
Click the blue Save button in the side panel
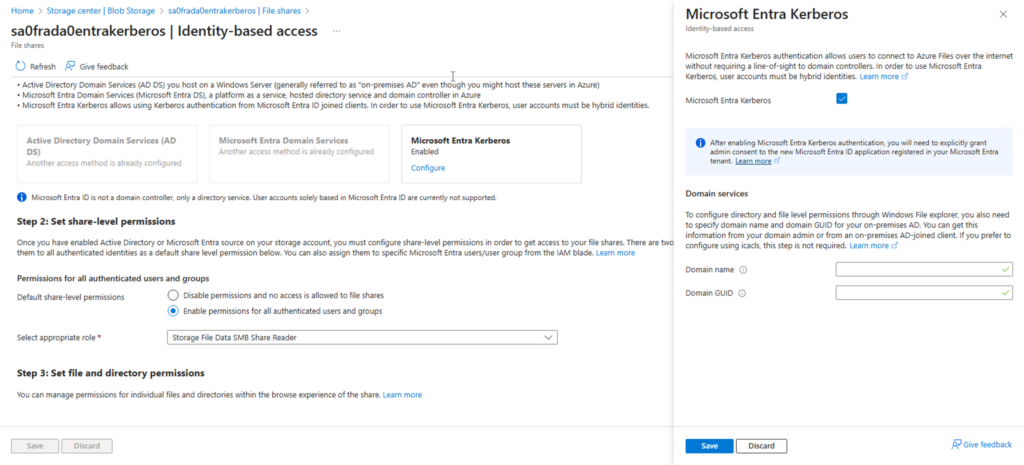coord(709,446)
